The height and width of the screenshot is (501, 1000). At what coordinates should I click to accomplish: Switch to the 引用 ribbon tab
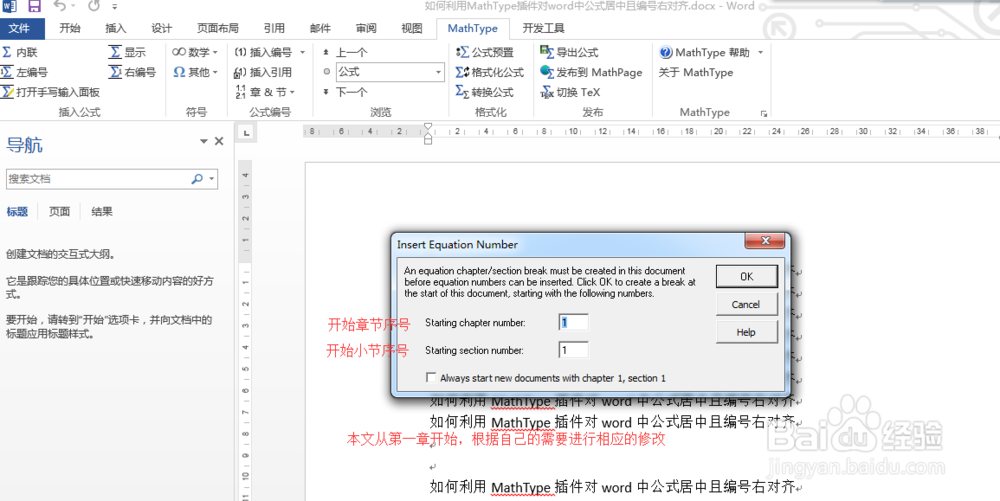(x=274, y=28)
